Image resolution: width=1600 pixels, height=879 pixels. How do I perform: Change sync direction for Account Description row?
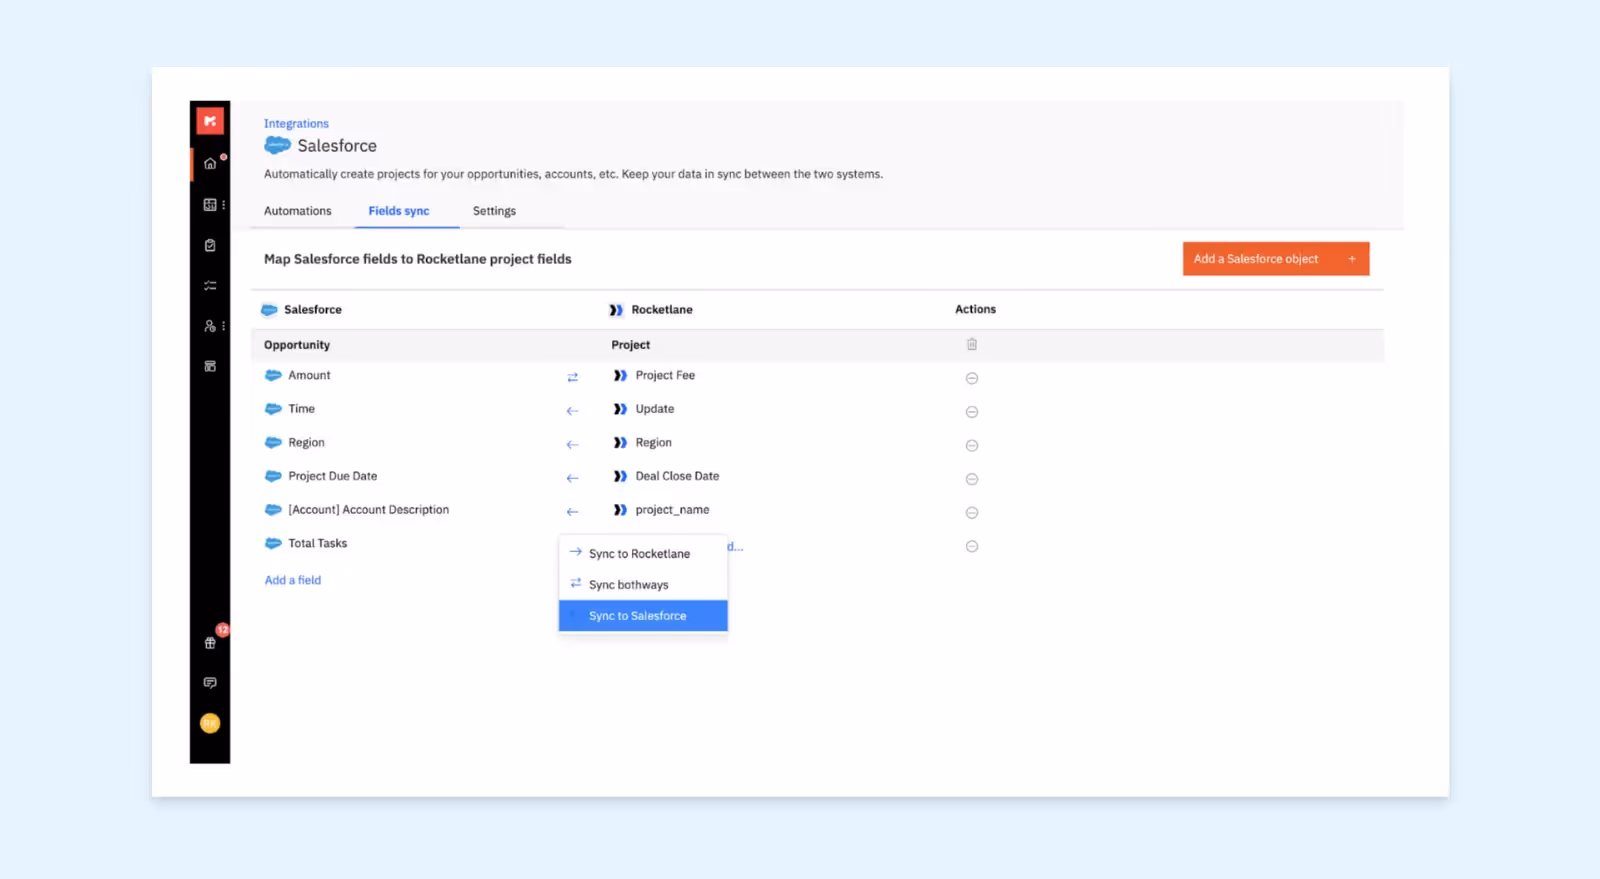[x=573, y=512]
